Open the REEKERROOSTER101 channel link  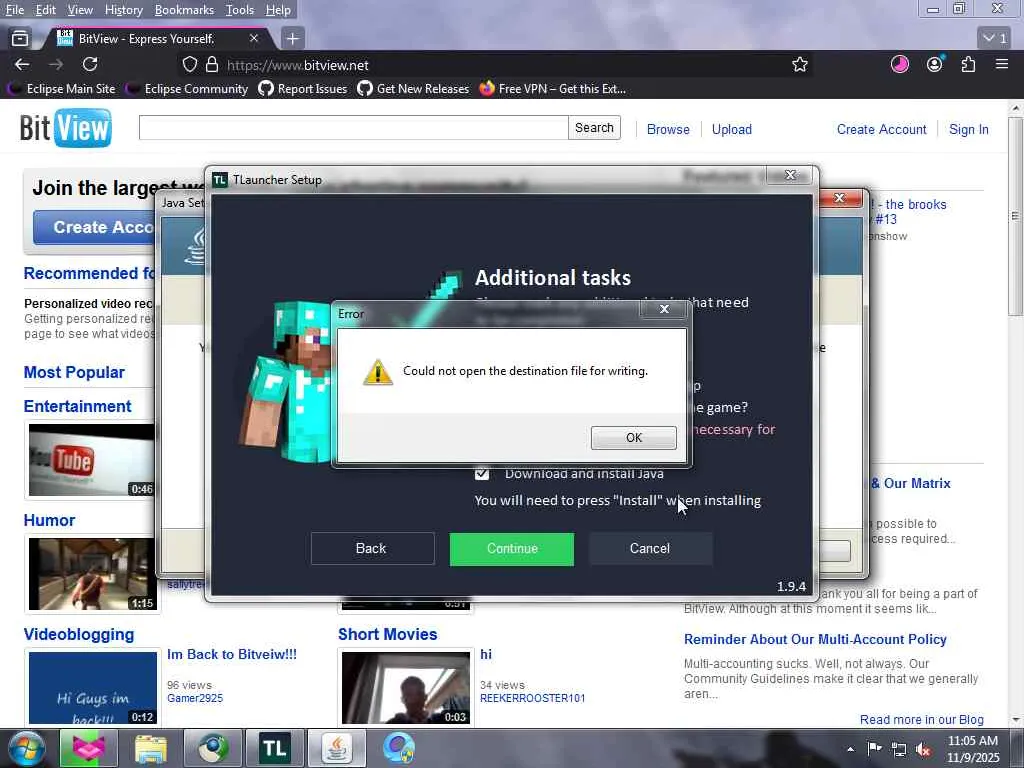tap(532, 698)
